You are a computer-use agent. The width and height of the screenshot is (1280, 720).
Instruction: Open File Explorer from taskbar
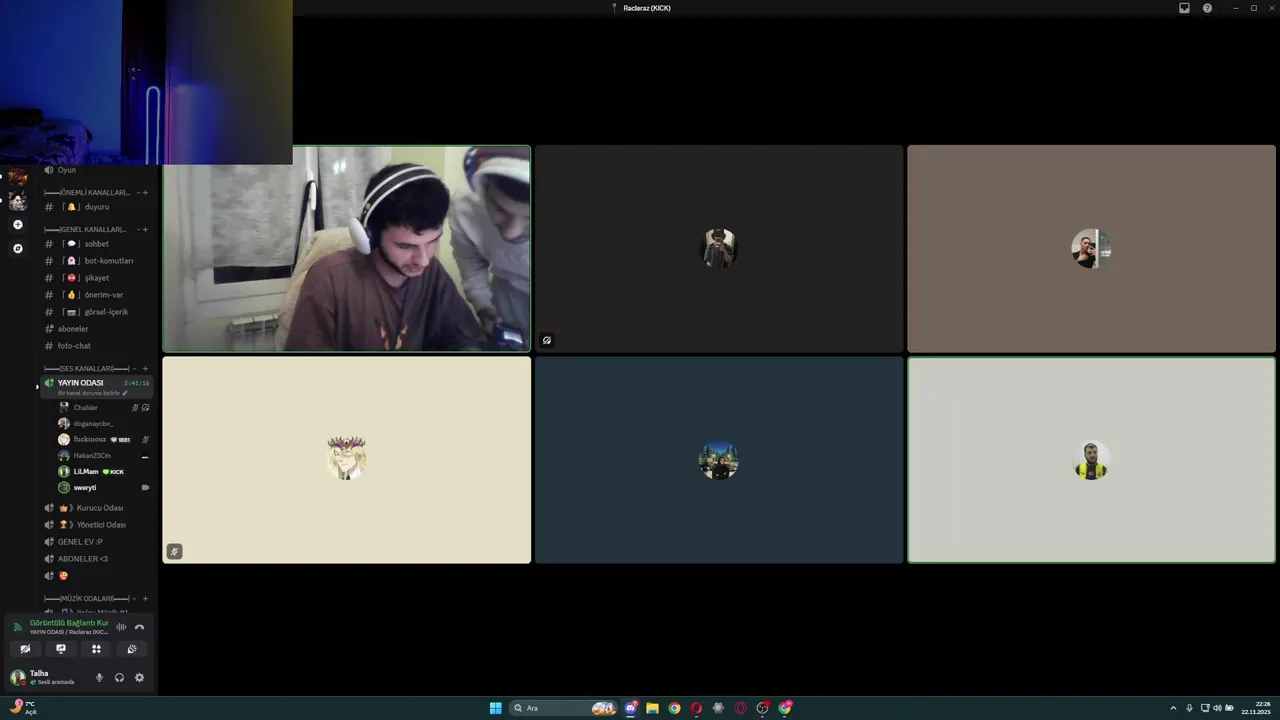pyautogui.click(x=652, y=708)
